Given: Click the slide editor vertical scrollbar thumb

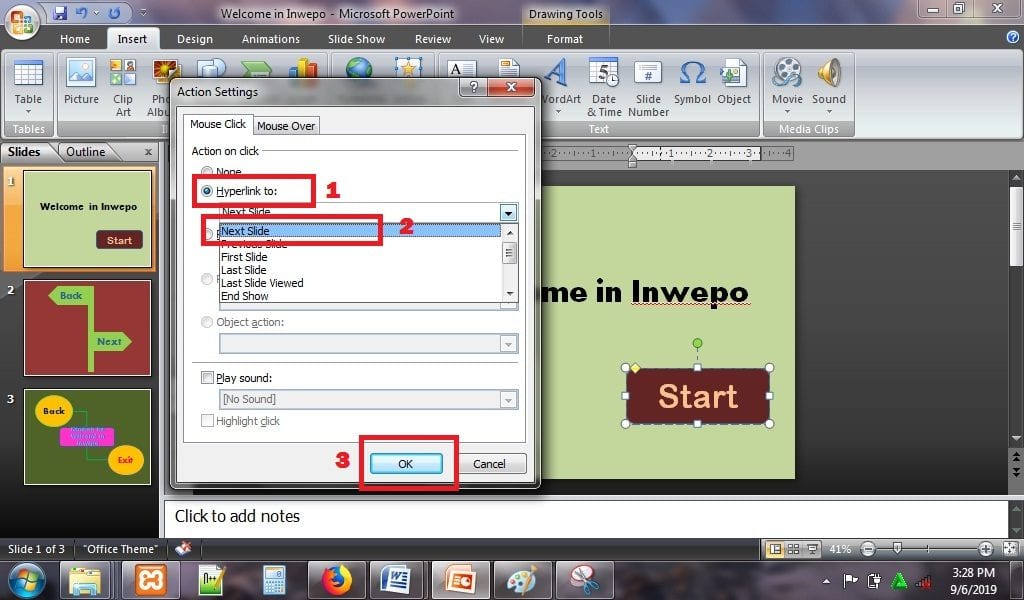Looking at the screenshot, I should tap(1016, 226).
